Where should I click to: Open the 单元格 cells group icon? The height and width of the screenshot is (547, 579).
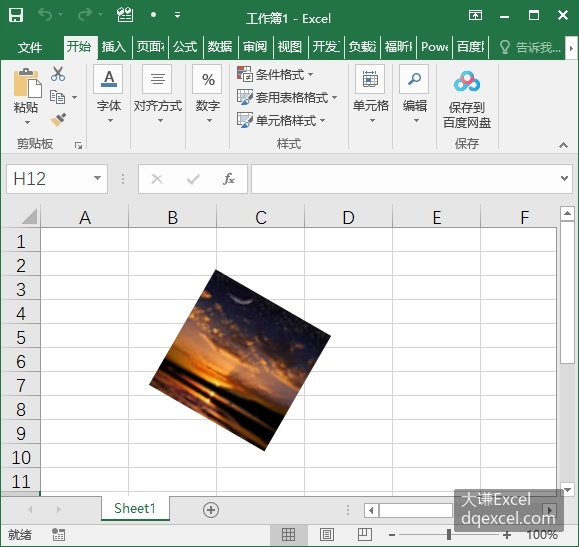point(370,79)
